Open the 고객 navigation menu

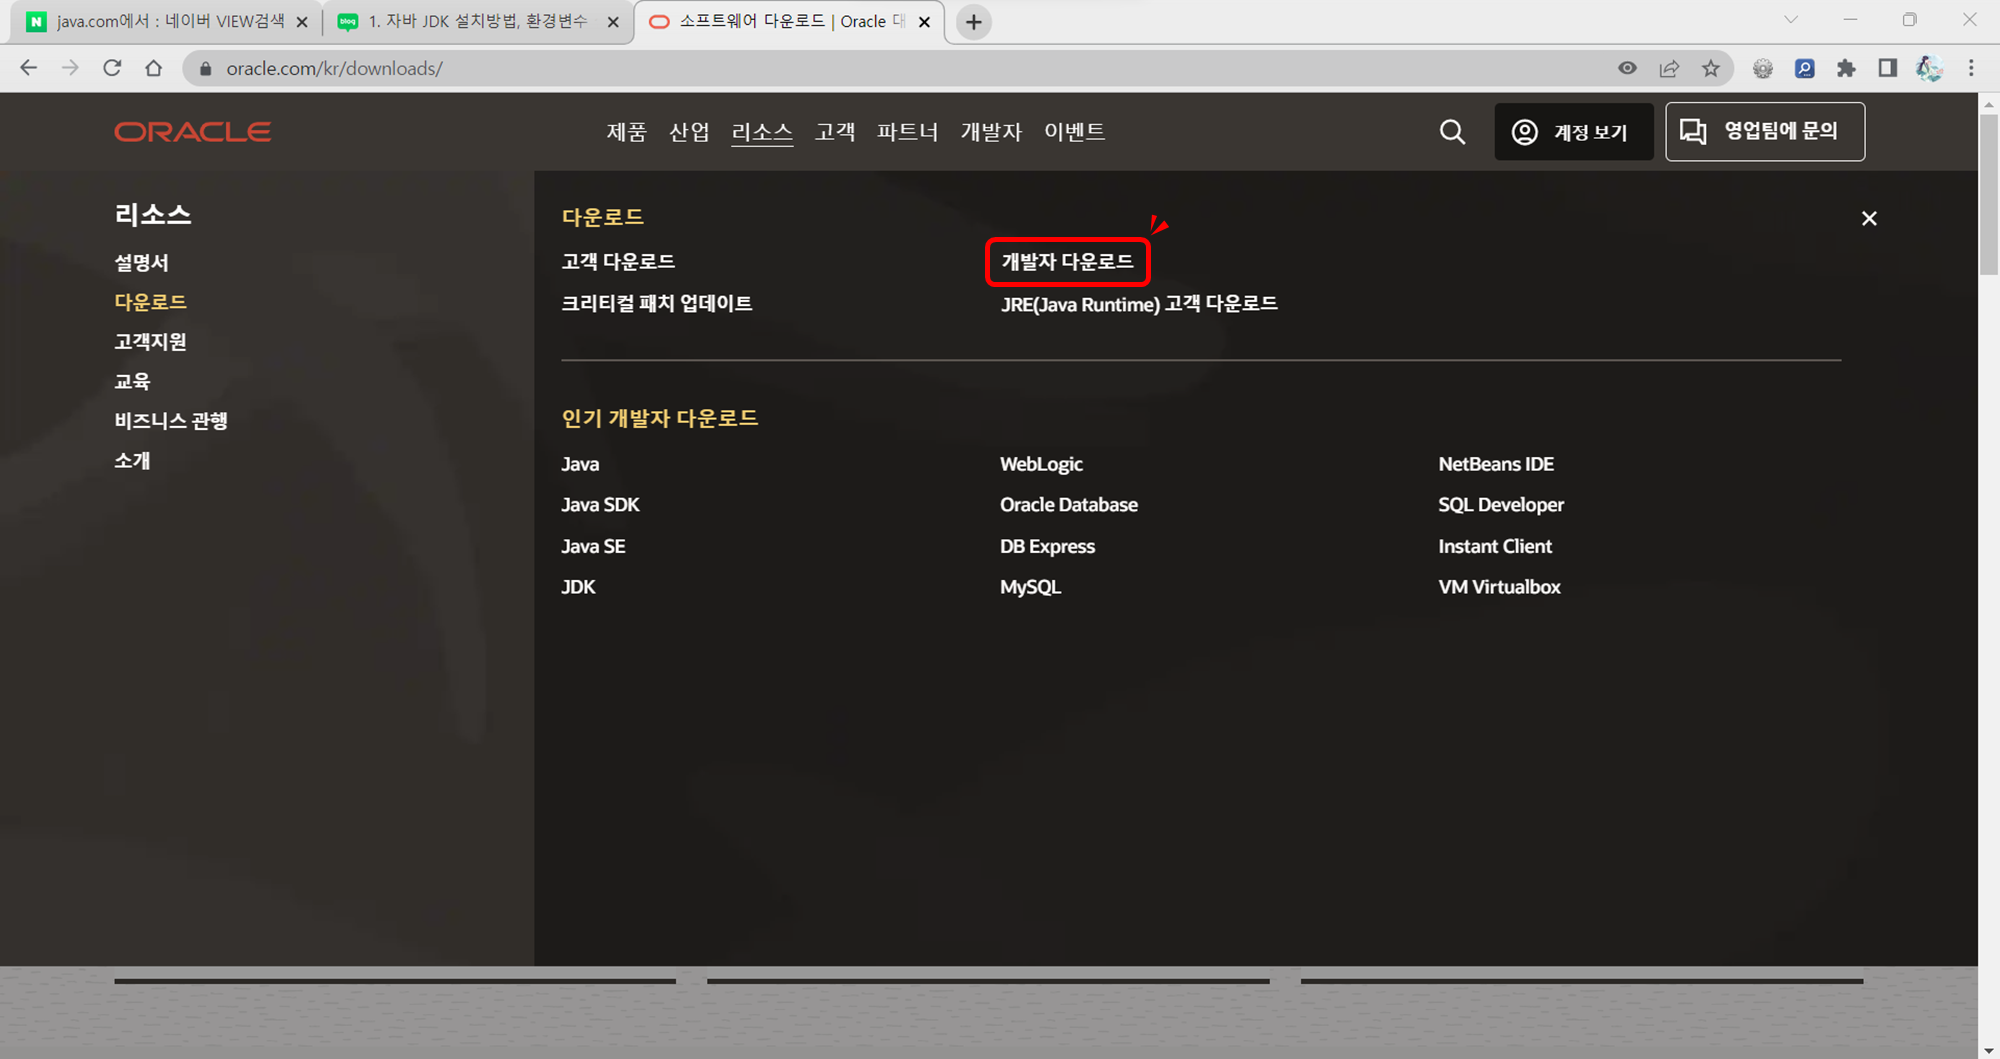click(835, 132)
